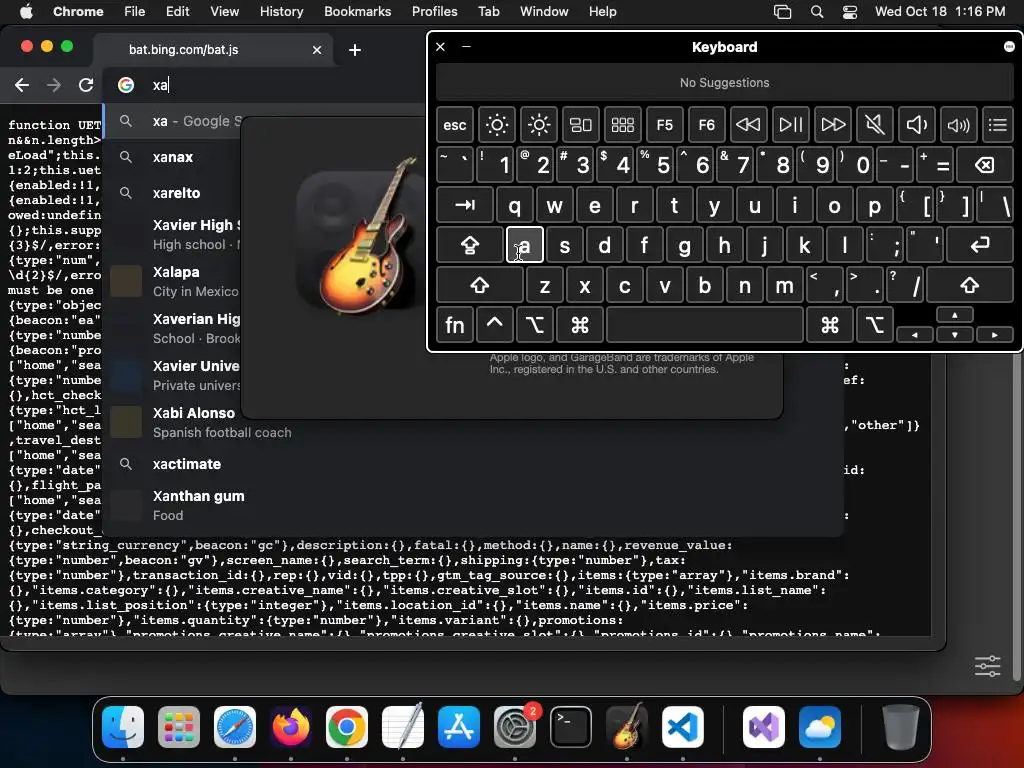Open Visual Studio Code from the Dock

pyautogui.click(x=682, y=727)
